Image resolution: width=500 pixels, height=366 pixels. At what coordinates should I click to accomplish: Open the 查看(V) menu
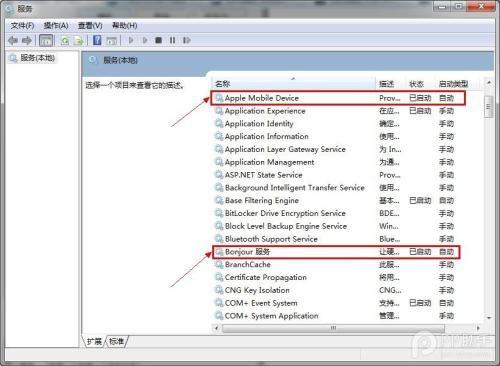90,26
